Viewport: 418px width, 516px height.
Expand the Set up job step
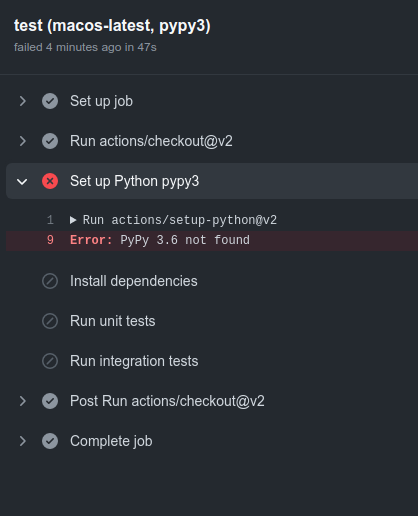coord(23,101)
